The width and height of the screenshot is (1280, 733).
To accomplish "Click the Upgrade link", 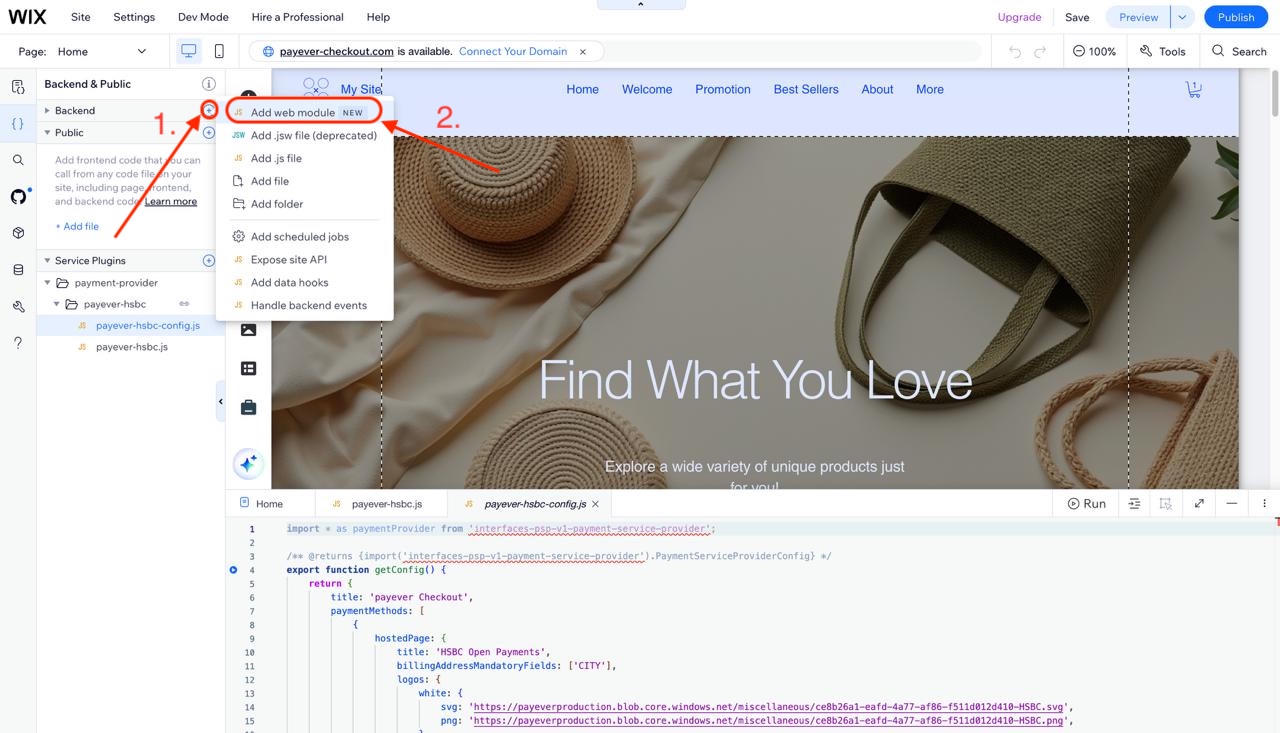I will (1019, 17).
